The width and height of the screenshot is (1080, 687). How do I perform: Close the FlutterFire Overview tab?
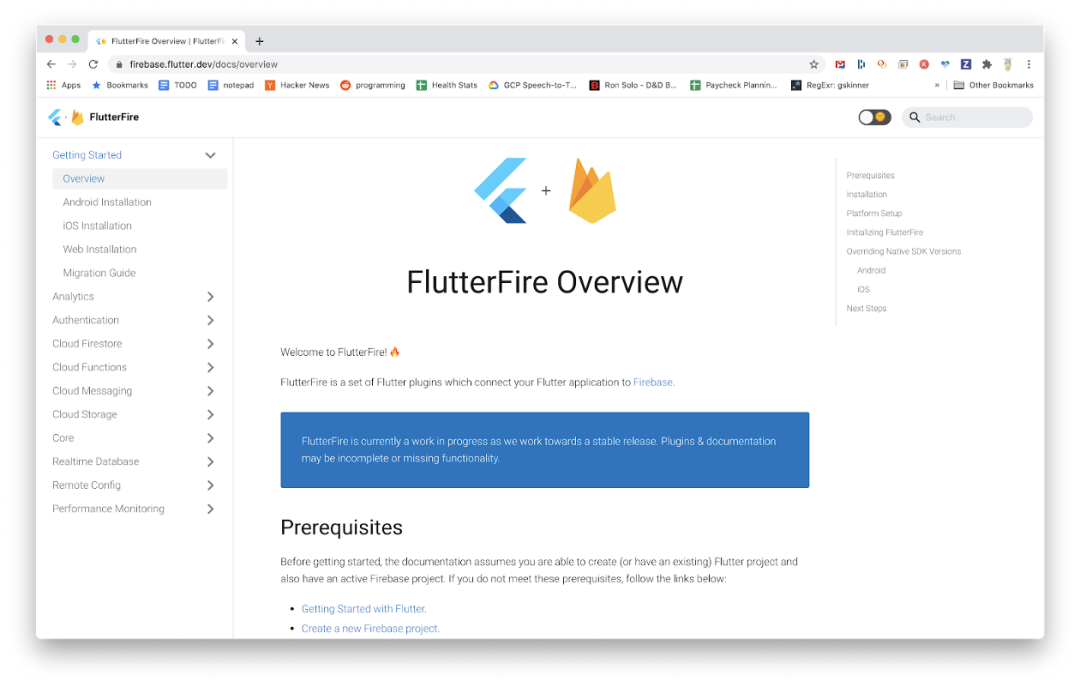click(x=235, y=41)
